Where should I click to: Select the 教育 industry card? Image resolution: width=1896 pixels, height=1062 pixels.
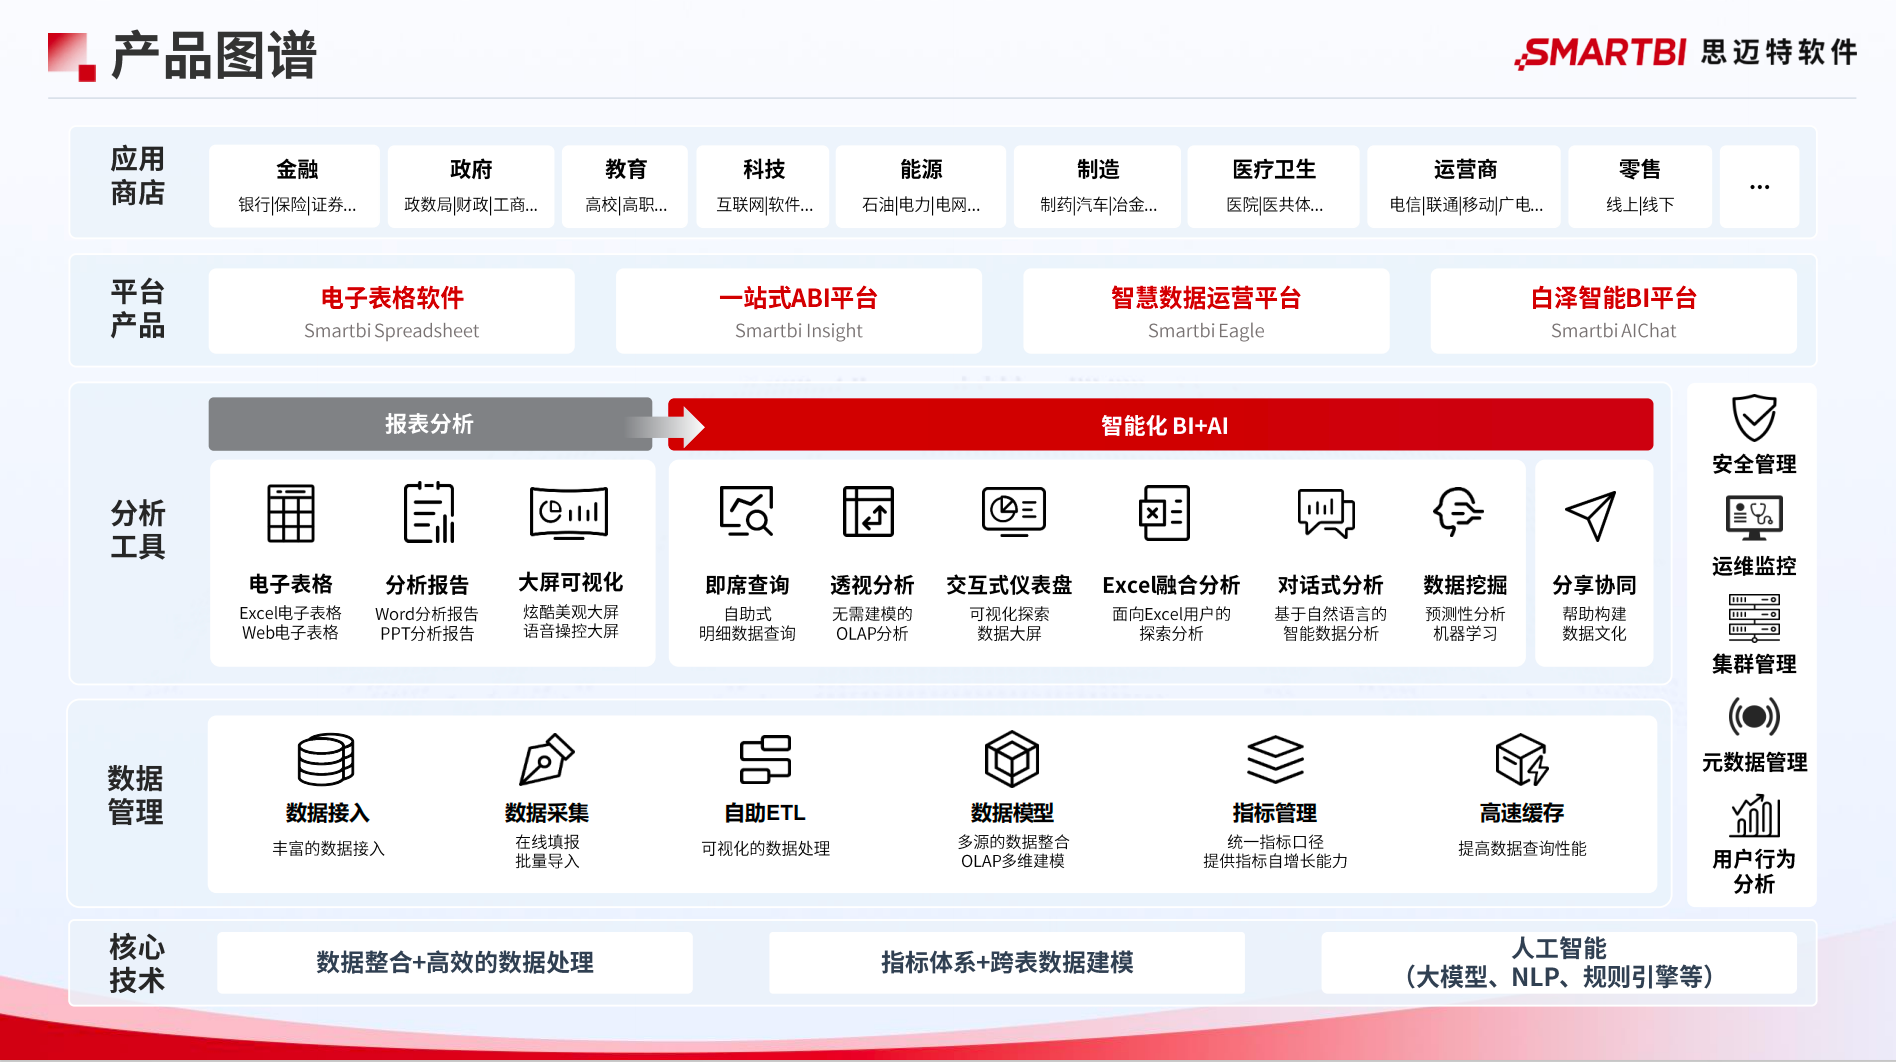pos(625,186)
